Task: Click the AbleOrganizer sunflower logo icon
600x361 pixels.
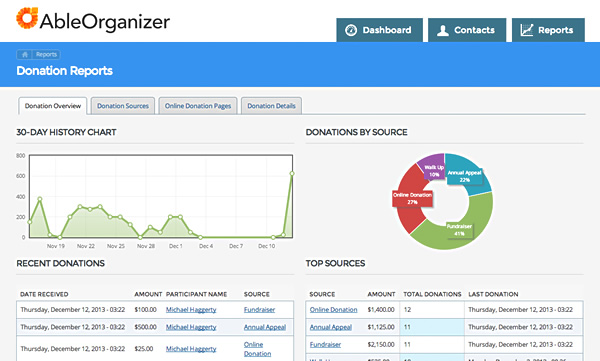Action: coord(27,18)
